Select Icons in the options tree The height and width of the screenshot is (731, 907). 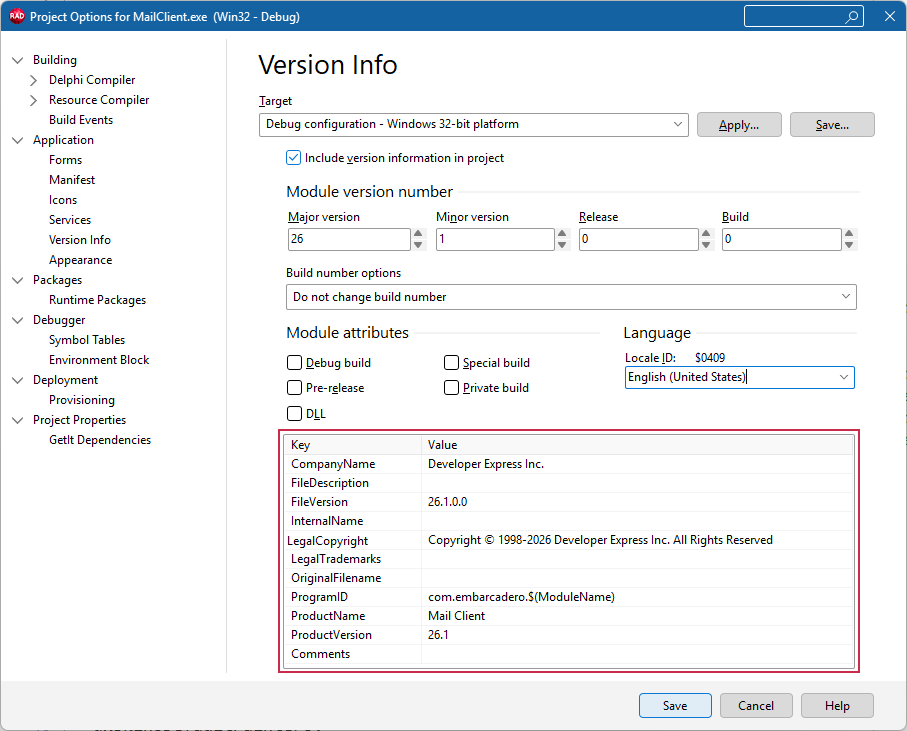coord(63,200)
